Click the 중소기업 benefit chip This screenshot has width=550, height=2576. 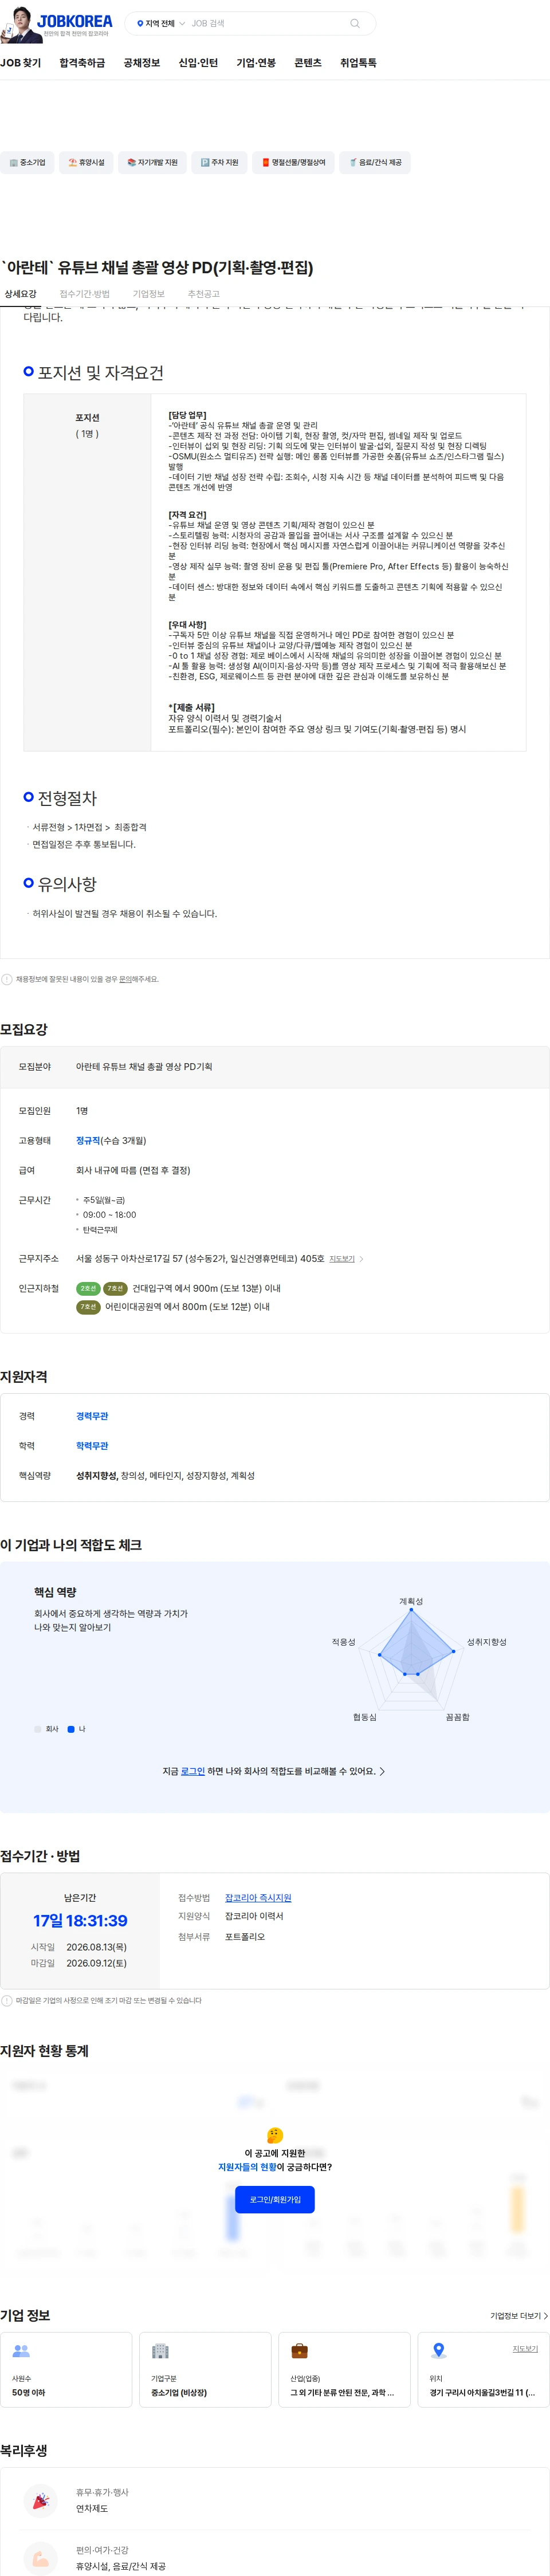pos(27,162)
